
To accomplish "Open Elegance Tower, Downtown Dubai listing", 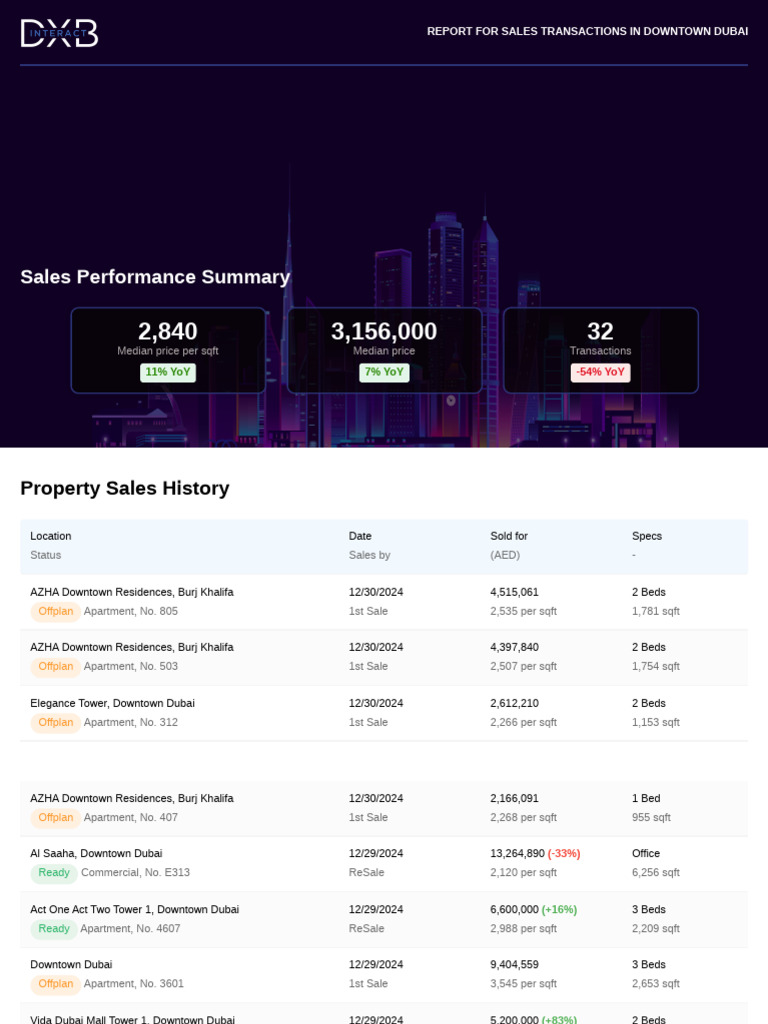I will click(112, 703).
